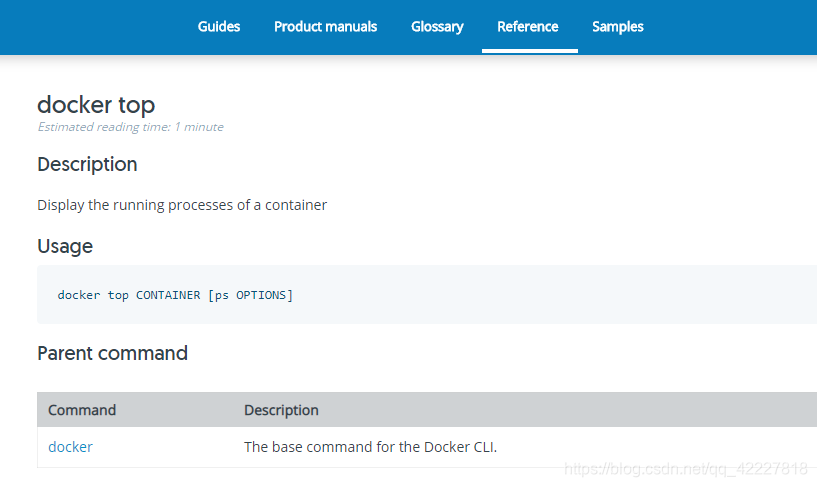Viewport: 817px width, 487px height.
Task: Click 'Display the running processes of a container'
Action: click(182, 205)
